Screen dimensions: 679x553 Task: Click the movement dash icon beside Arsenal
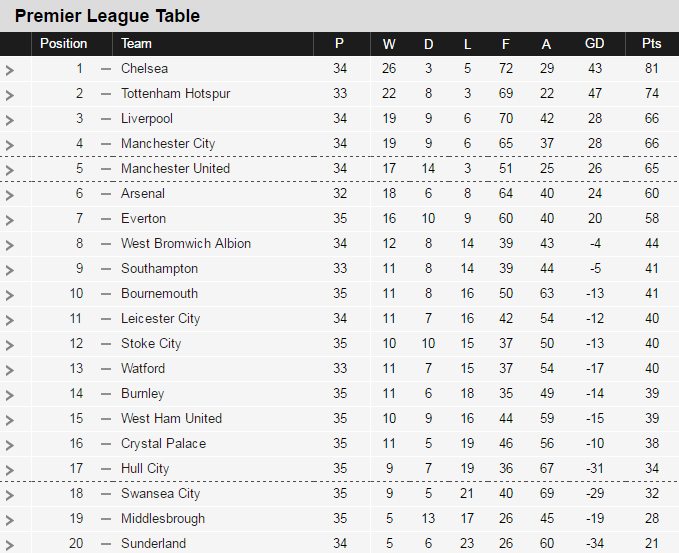[106, 194]
